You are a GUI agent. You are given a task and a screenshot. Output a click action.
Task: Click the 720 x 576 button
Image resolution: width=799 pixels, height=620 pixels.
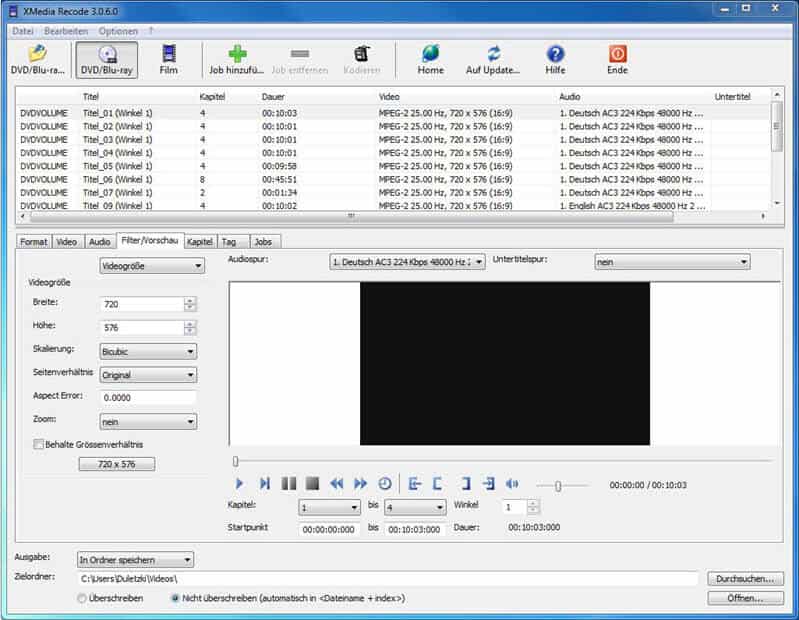coord(117,464)
